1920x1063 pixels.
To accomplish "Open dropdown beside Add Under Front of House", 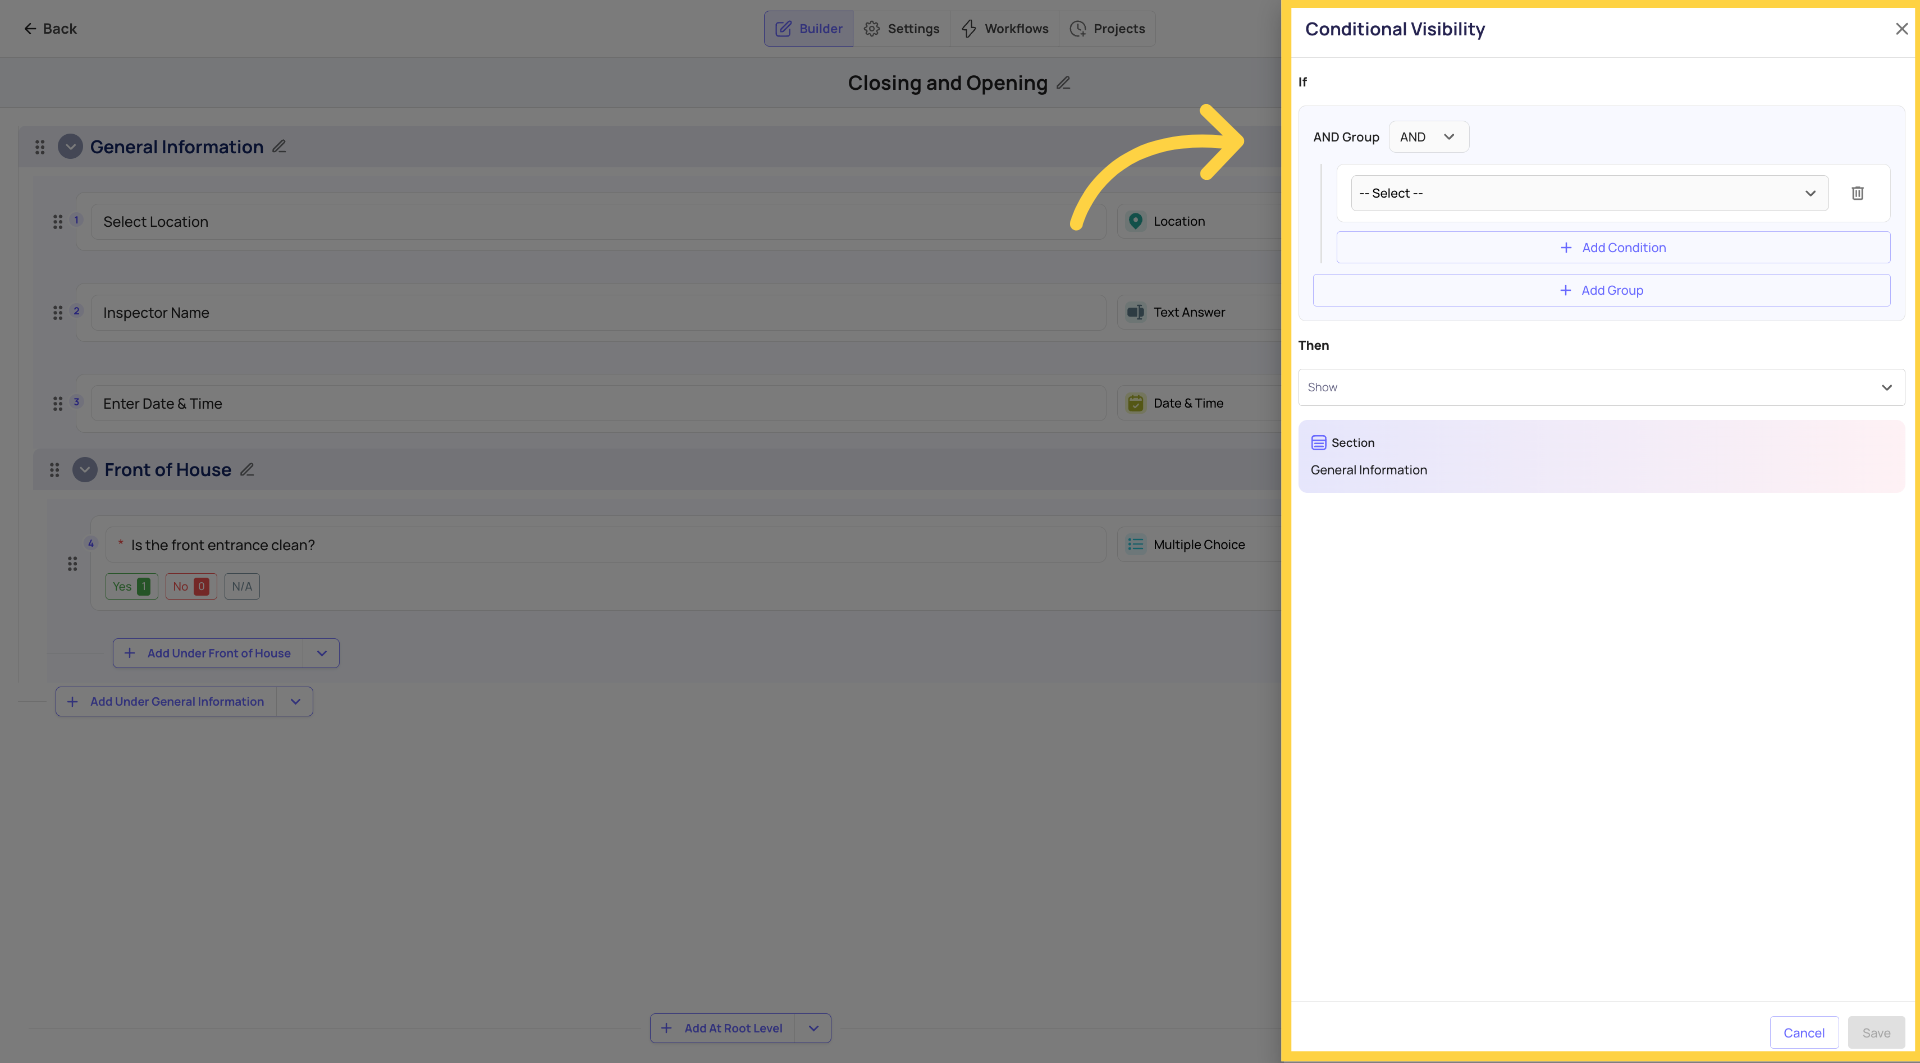I will (x=322, y=654).
